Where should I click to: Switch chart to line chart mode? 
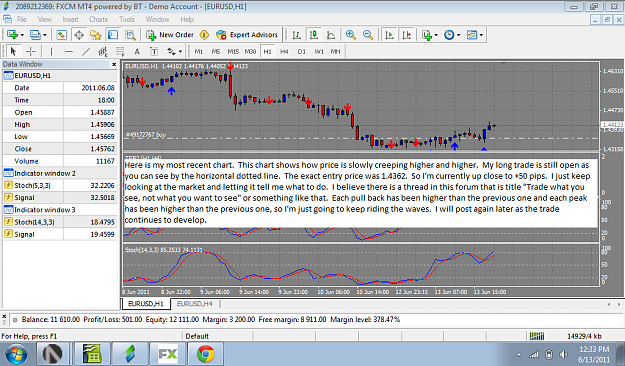pyautogui.click(x=331, y=35)
